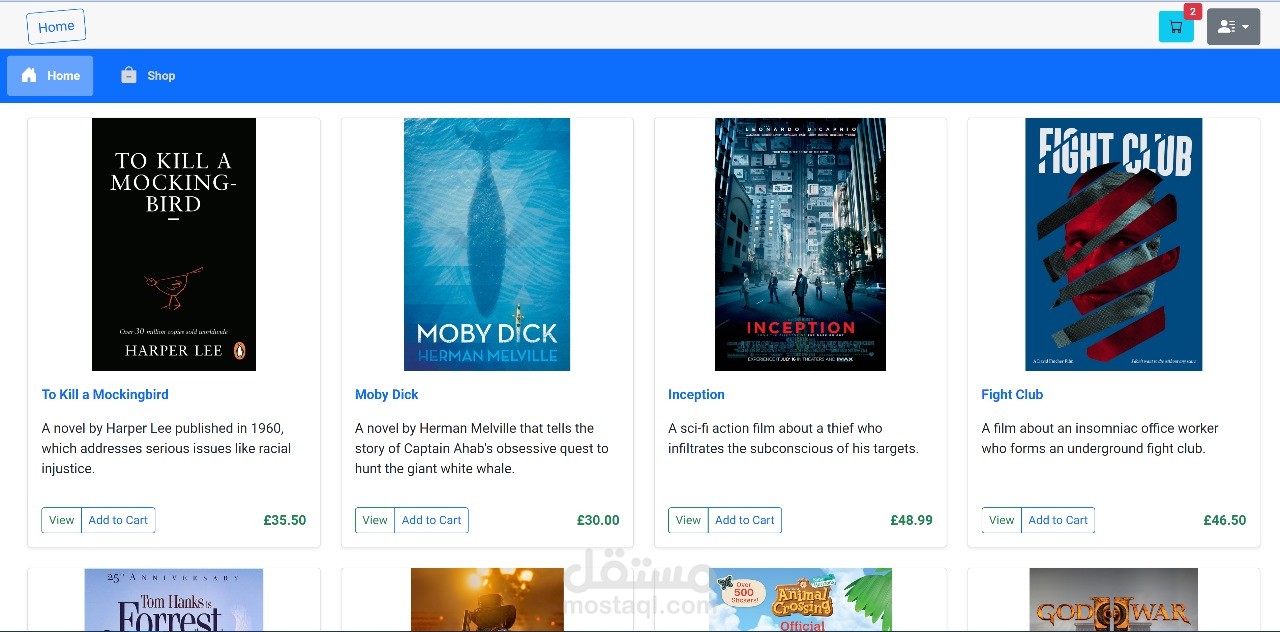Click the red cart badge showing 2

pyautogui.click(x=1192, y=12)
